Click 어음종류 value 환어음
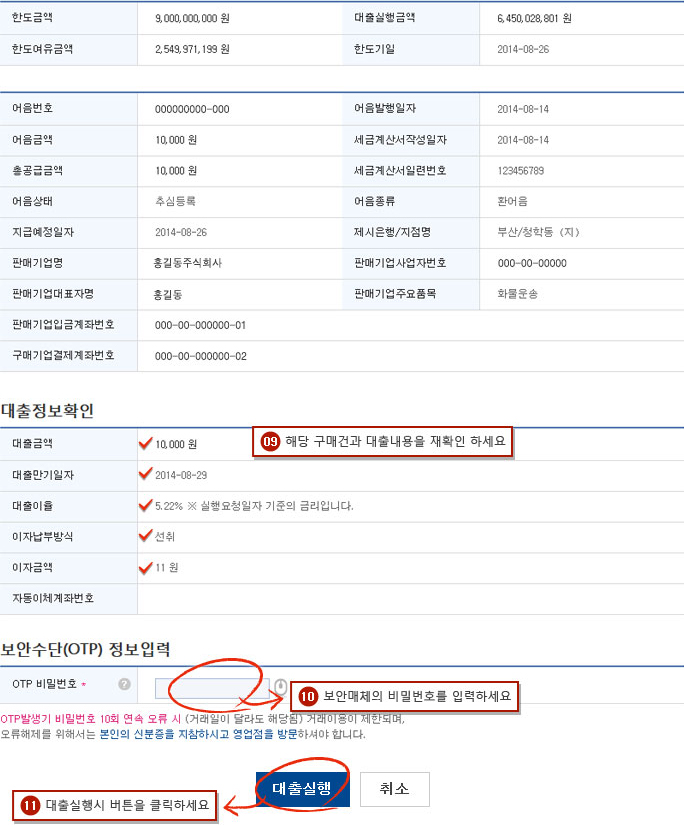This screenshot has width=684, height=825. (512, 201)
